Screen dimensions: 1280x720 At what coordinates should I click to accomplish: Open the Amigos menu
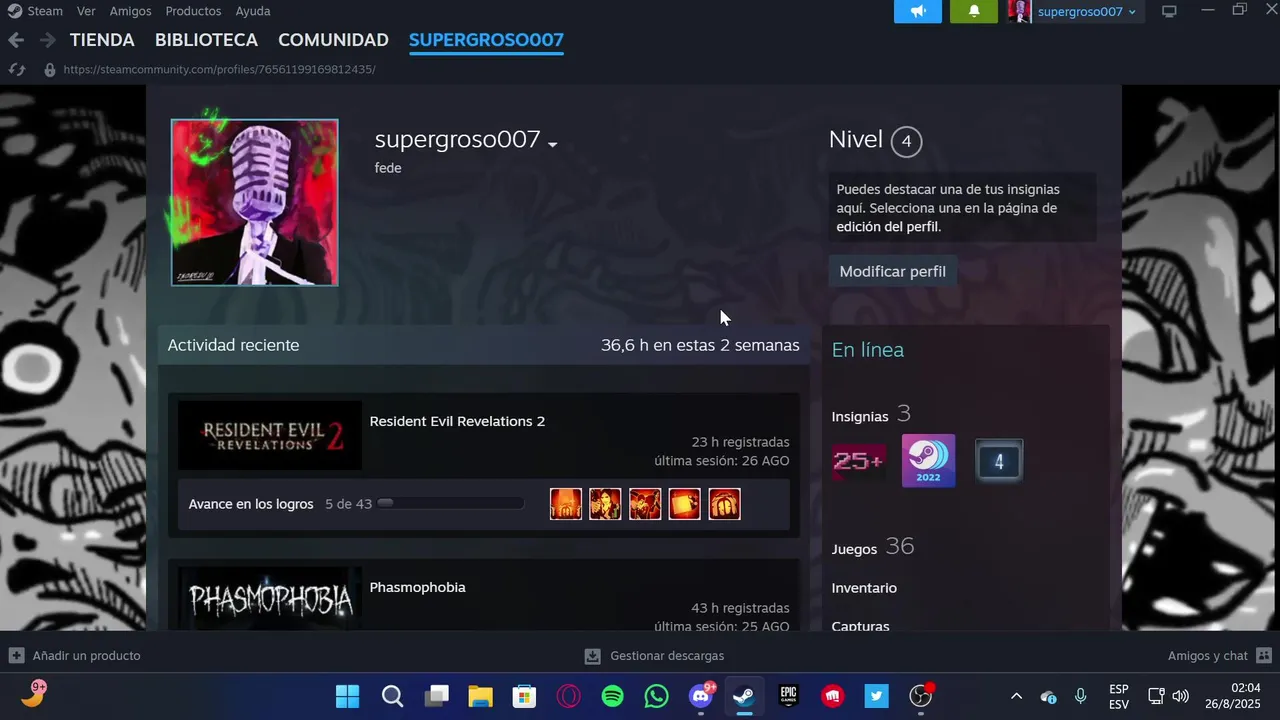coord(130,11)
